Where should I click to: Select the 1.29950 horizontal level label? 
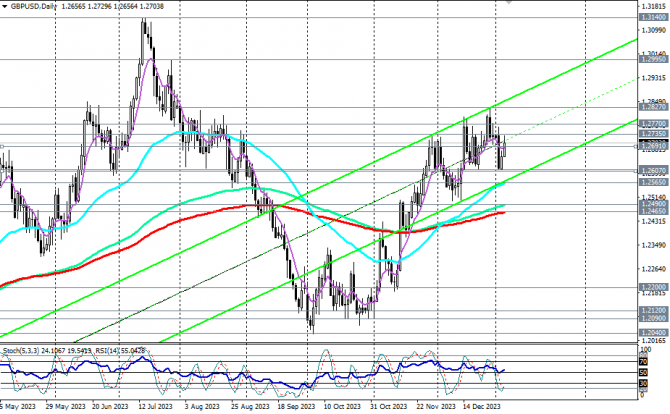653,59
